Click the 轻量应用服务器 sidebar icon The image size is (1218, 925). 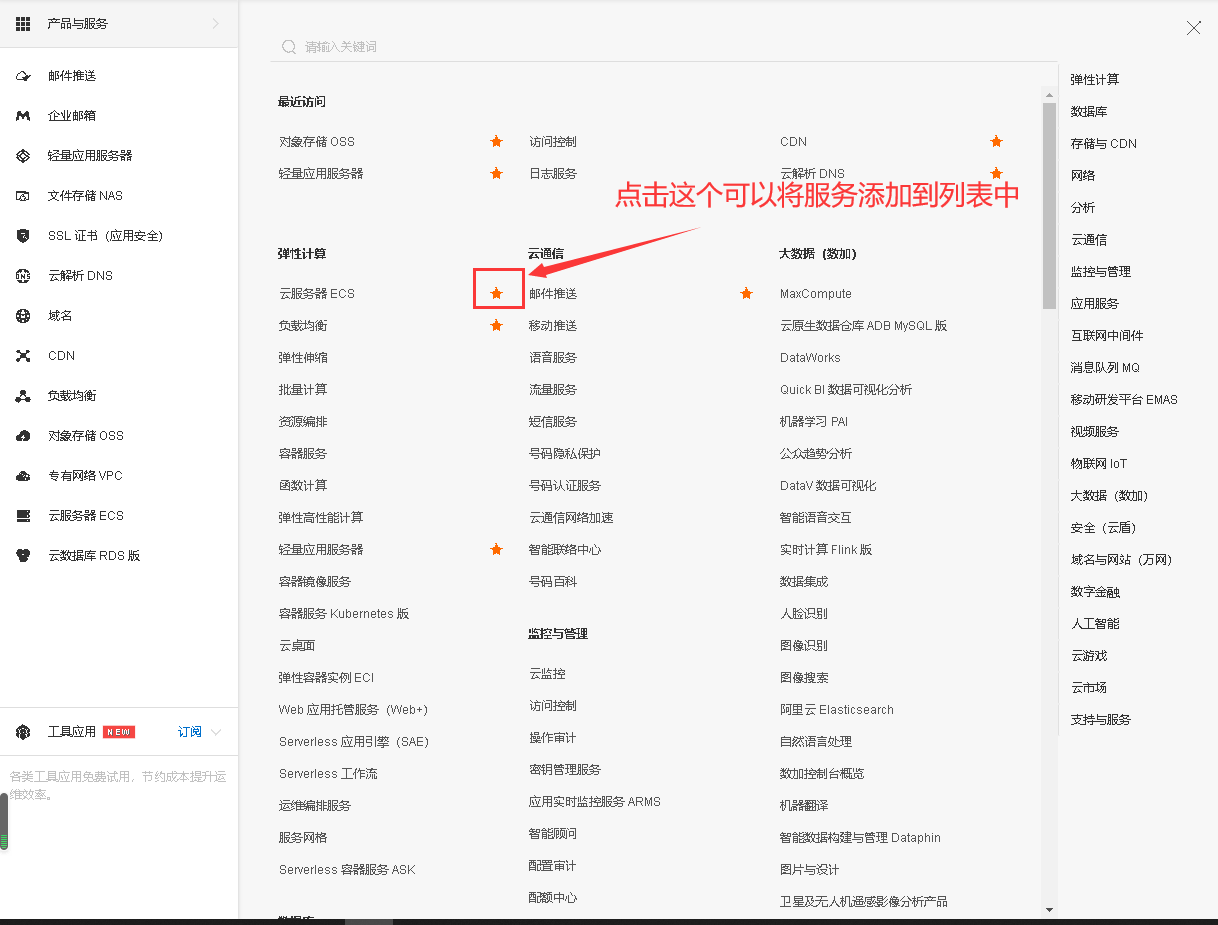click(x=23, y=156)
